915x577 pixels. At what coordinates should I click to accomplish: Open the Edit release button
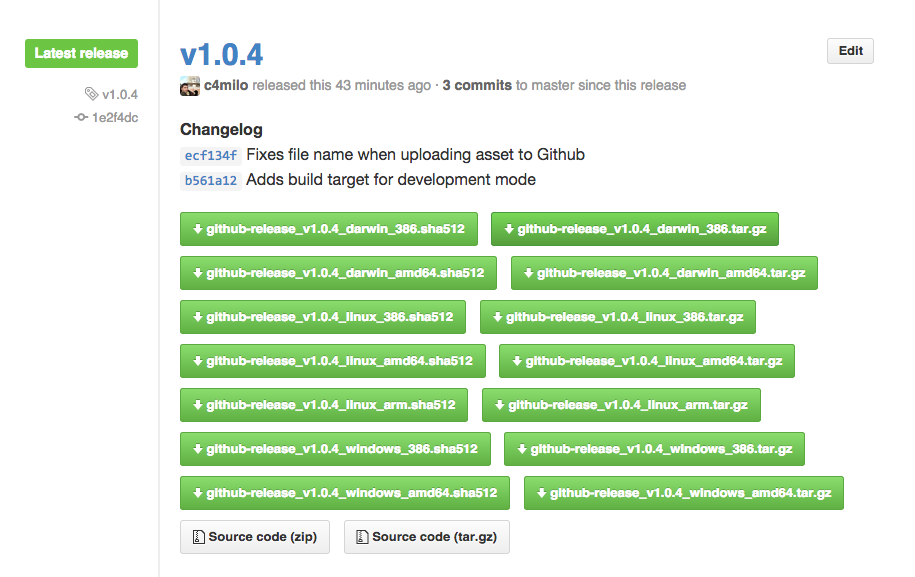850,51
